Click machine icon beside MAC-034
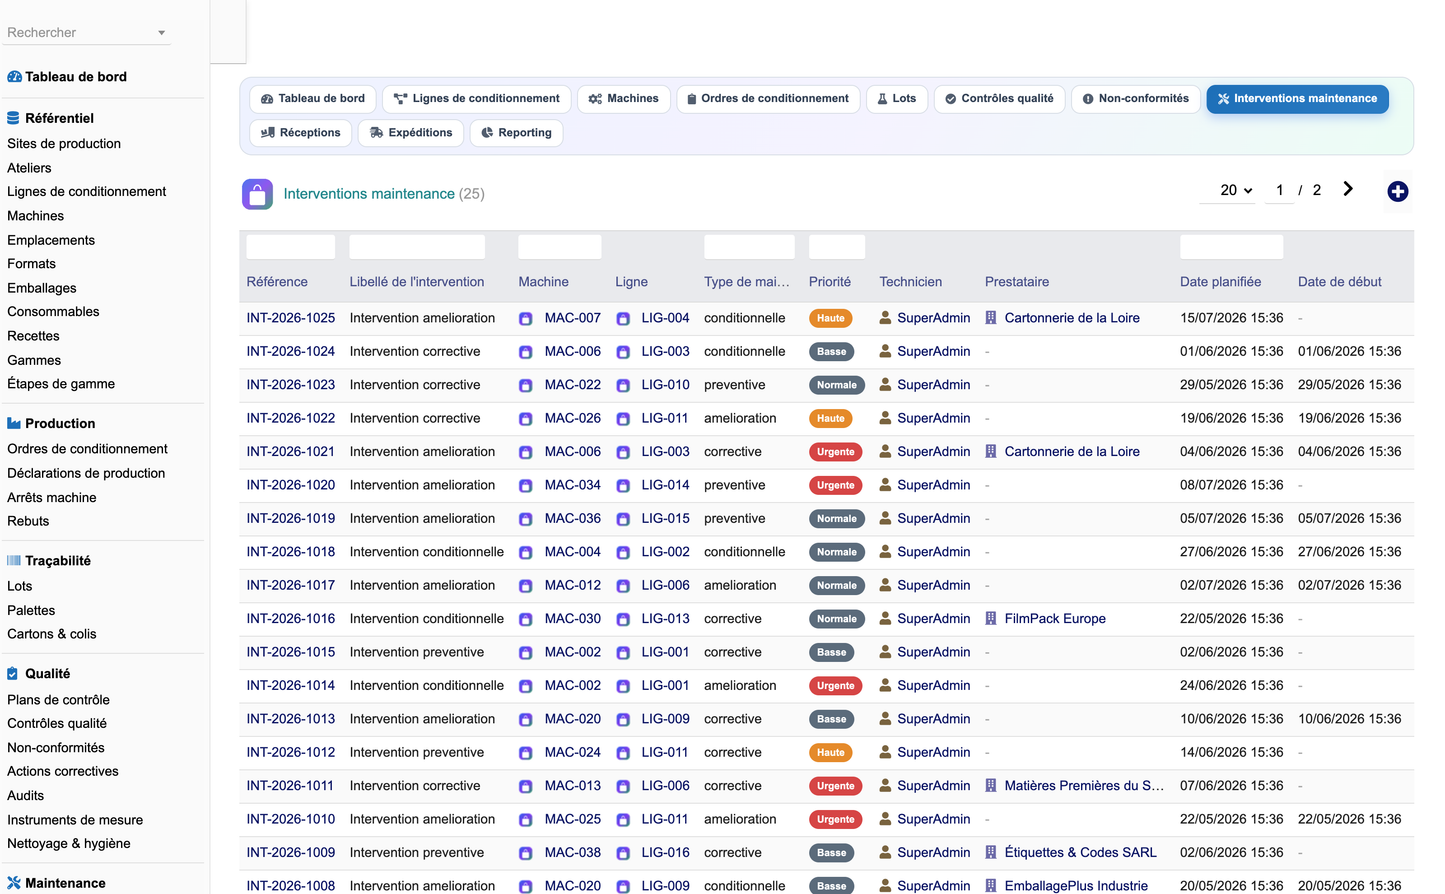 (526, 486)
